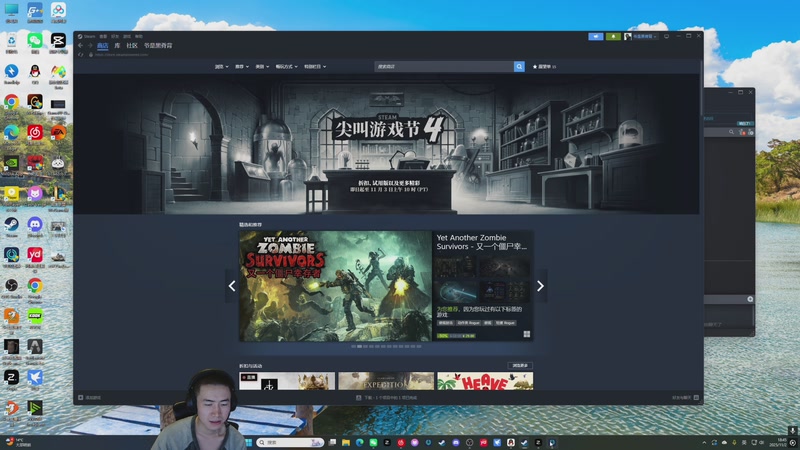Open the KOOK desktop shortcut
800x450 pixels.
tap(35, 318)
